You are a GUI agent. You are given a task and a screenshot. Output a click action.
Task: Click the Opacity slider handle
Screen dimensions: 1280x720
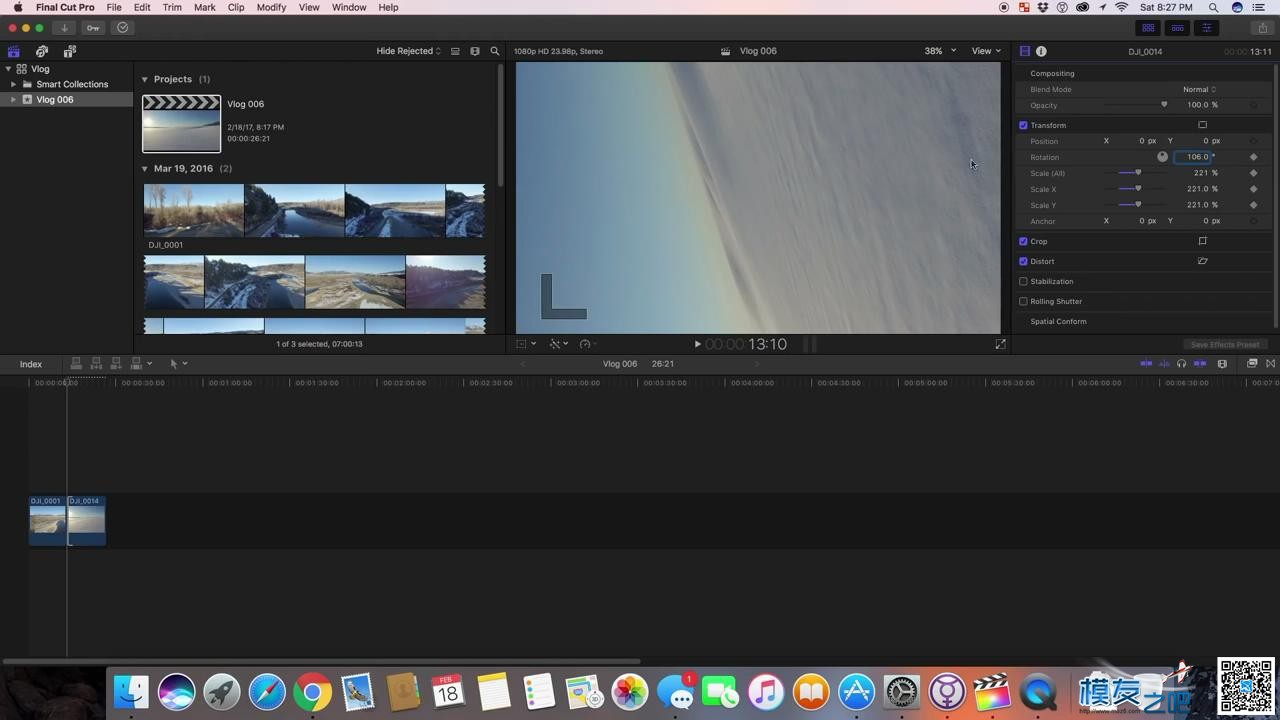pos(1164,104)
